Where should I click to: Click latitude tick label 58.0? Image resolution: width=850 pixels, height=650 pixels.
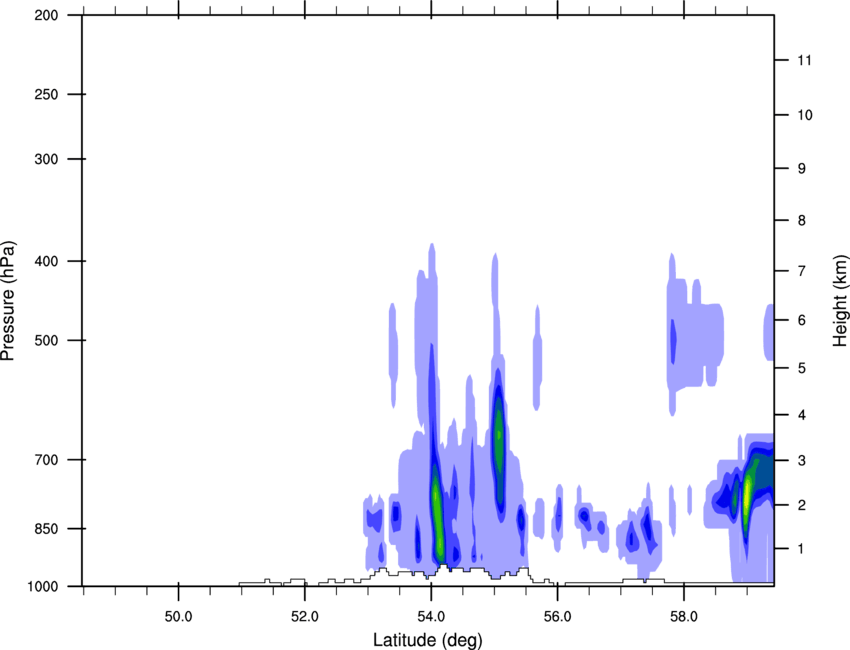point(684,617)
